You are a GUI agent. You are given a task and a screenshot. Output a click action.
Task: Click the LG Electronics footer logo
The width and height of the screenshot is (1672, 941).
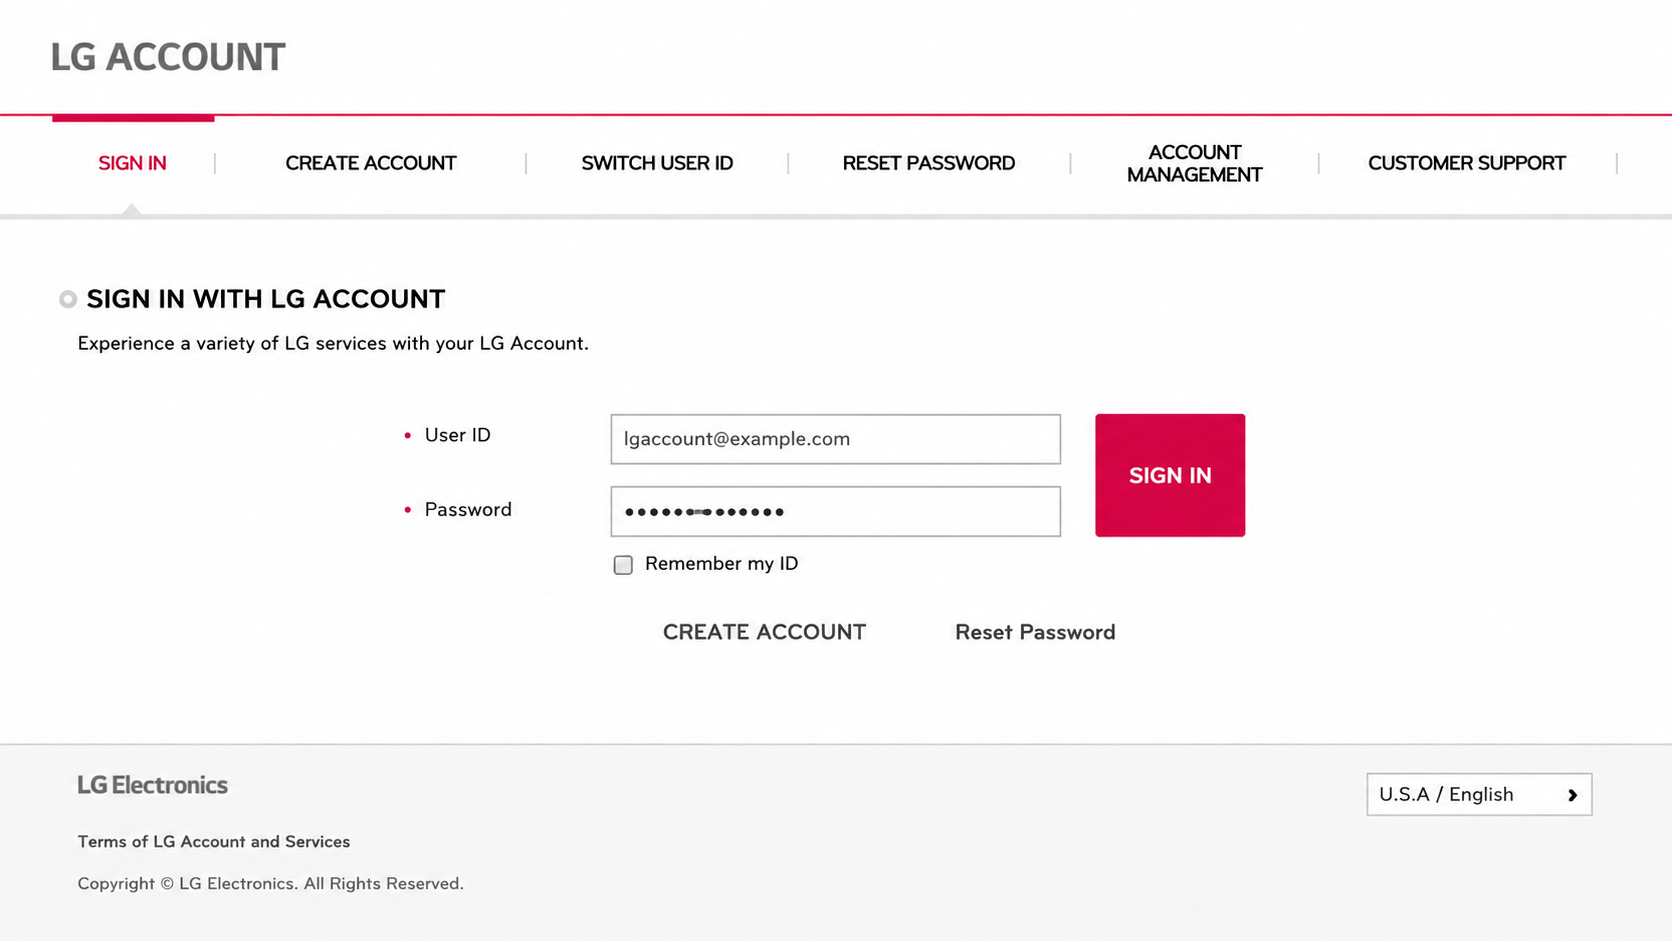pos(153,785)
